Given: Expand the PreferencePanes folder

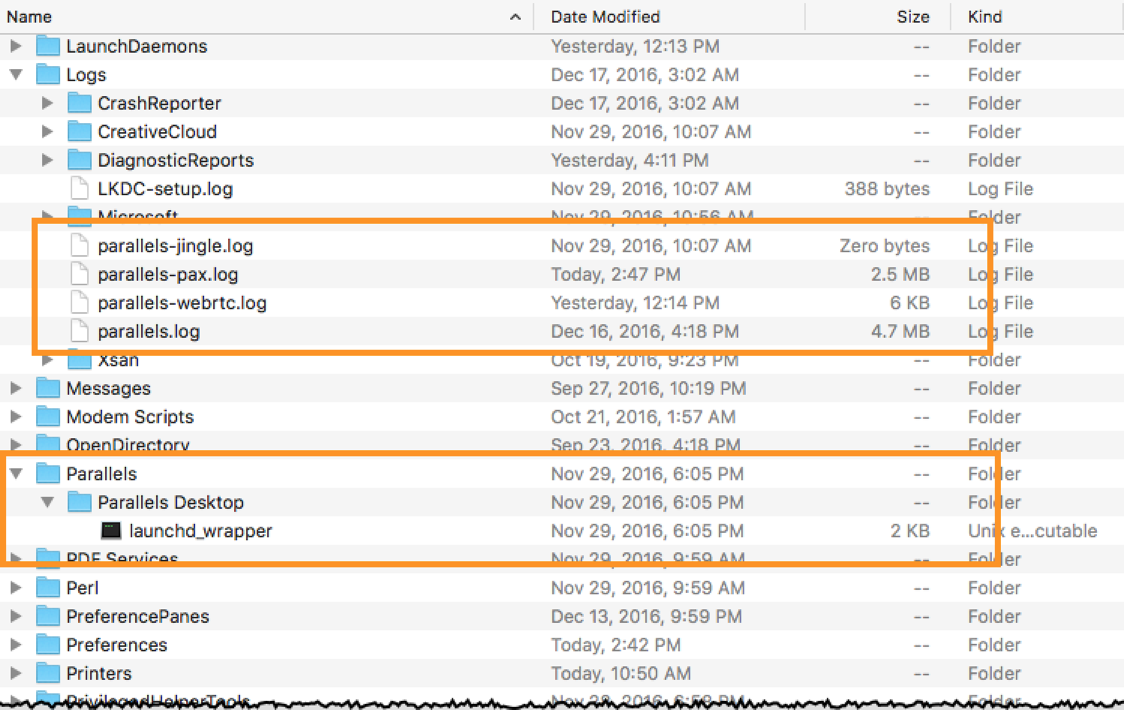Looking at the screenshot, I should pos(15,616).
